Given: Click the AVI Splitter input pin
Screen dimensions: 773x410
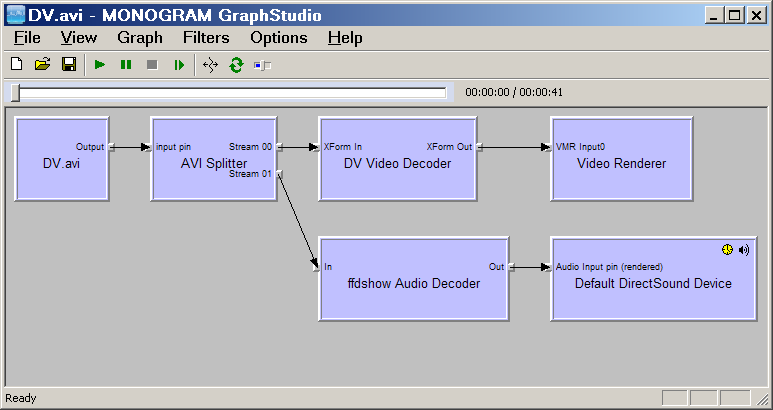Looking at the screenshot, I should click(x=149, y=147).
